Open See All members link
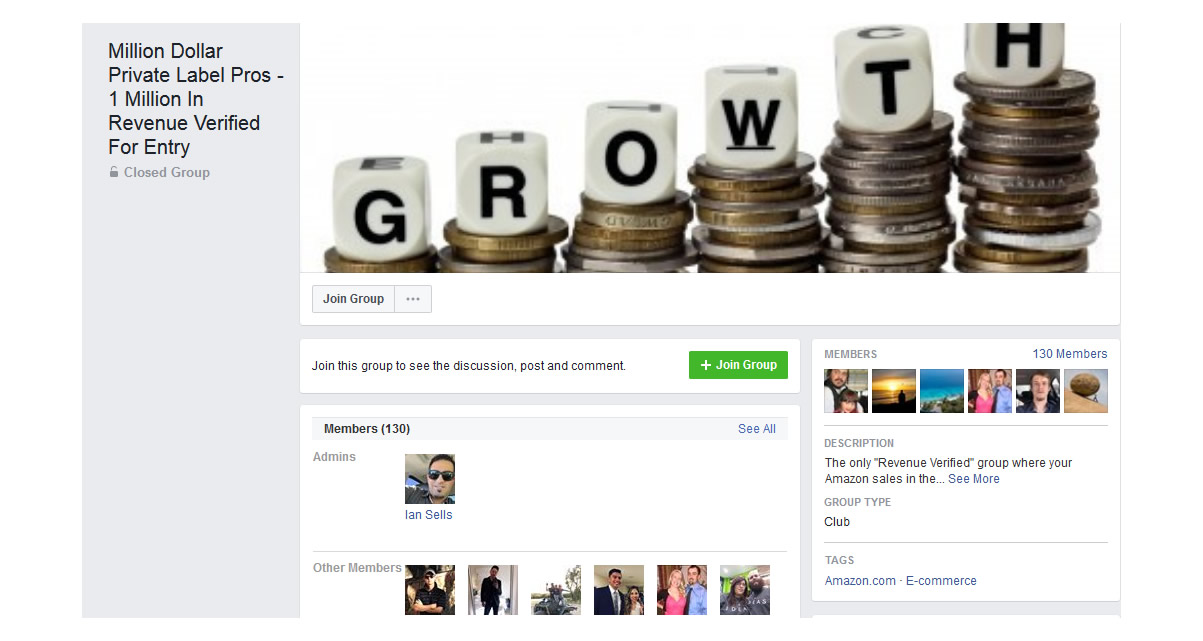The image size is (1203, 641). [757, 429]
